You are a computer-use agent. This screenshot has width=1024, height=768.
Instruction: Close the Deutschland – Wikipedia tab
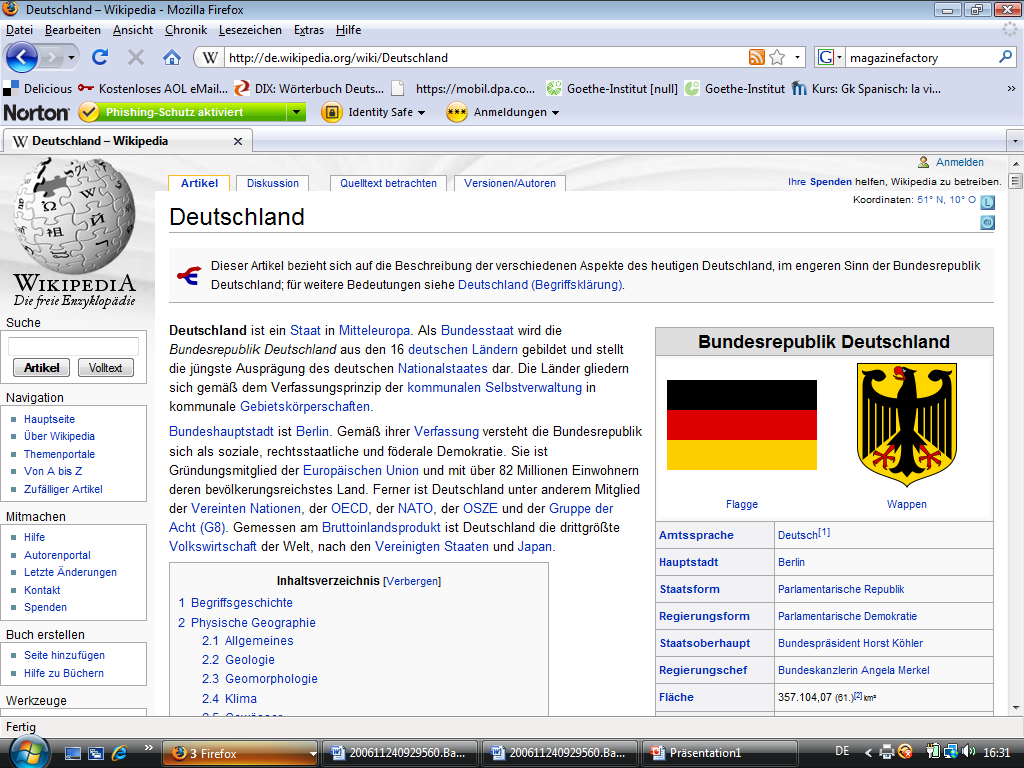pos(238,141)
